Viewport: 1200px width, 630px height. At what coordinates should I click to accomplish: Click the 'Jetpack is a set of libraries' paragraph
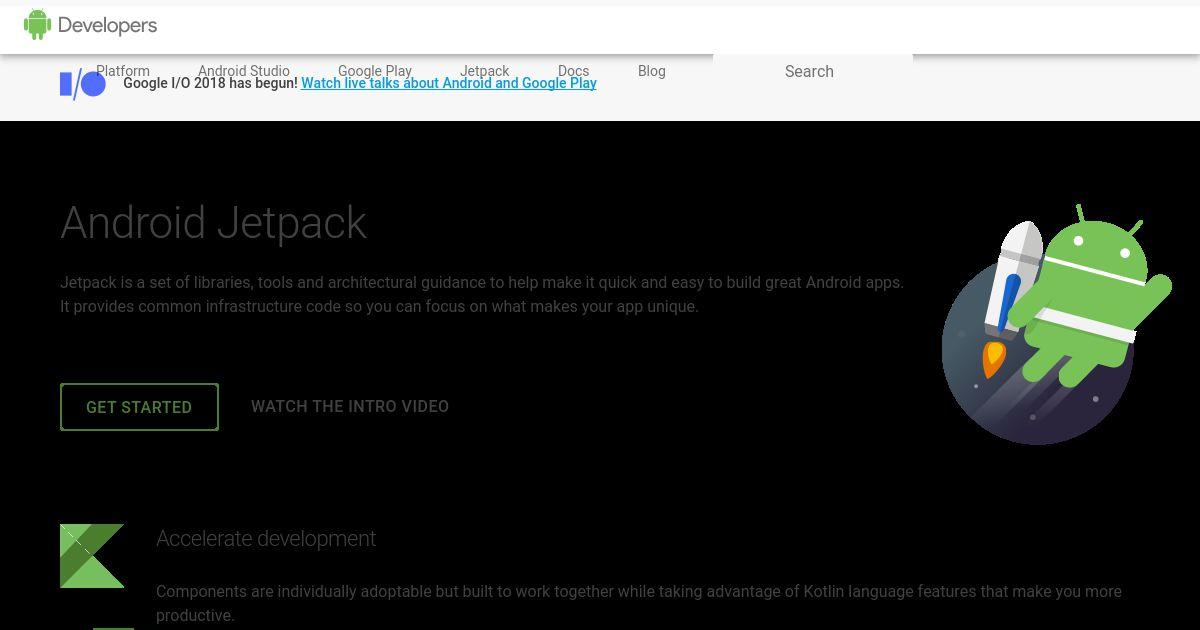click(x=482, y=294)
